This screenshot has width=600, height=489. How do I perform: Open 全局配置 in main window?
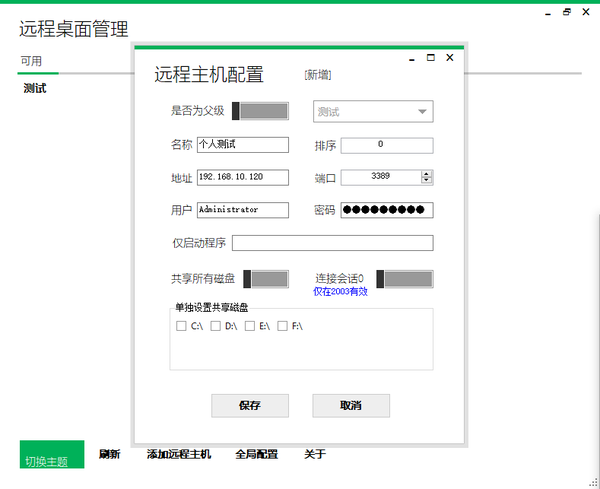(256, 454)
